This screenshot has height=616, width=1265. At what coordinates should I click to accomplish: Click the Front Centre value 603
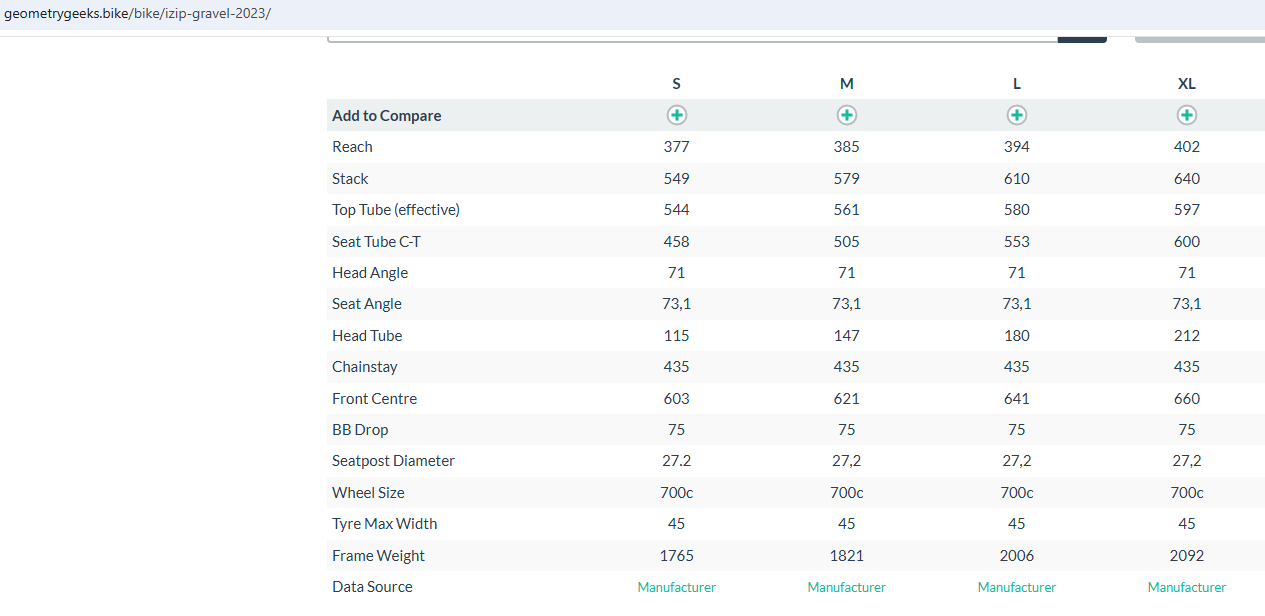(x=677, y=399)
